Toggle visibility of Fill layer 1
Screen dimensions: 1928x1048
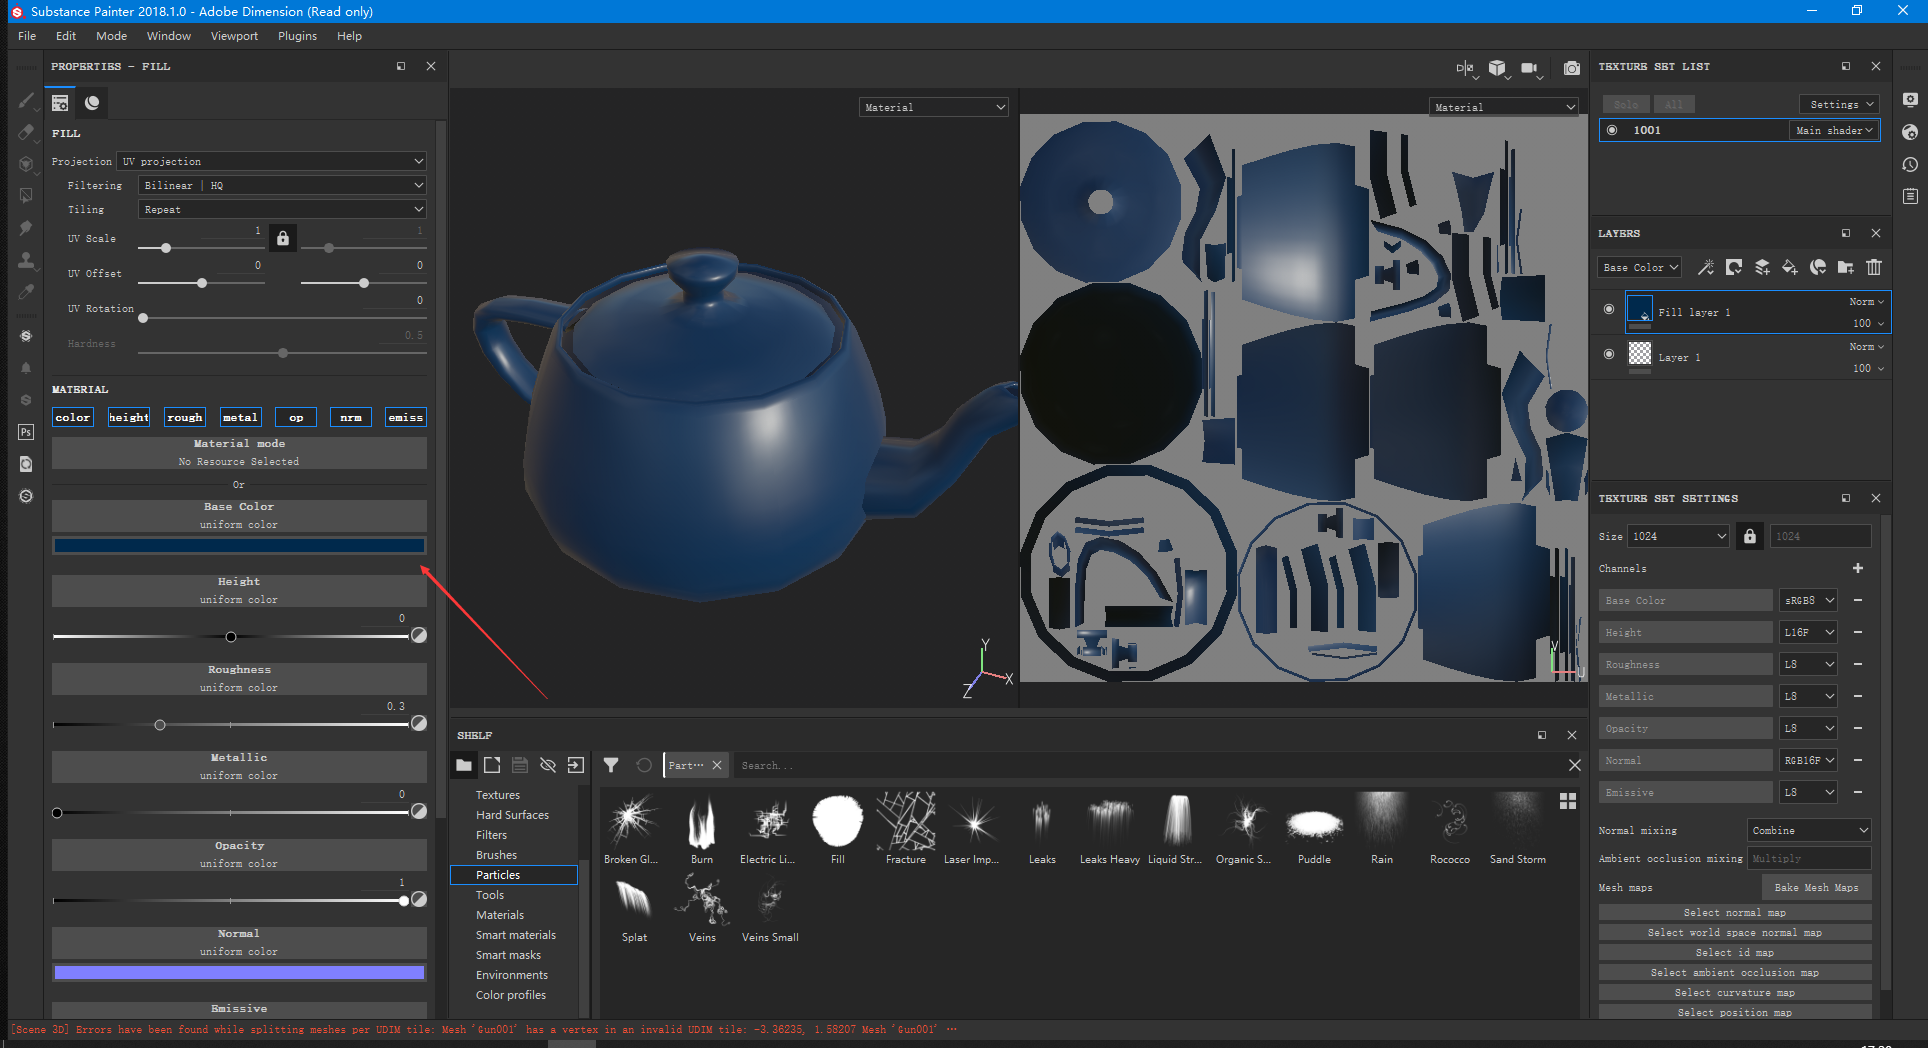(x=1609, y=309)
